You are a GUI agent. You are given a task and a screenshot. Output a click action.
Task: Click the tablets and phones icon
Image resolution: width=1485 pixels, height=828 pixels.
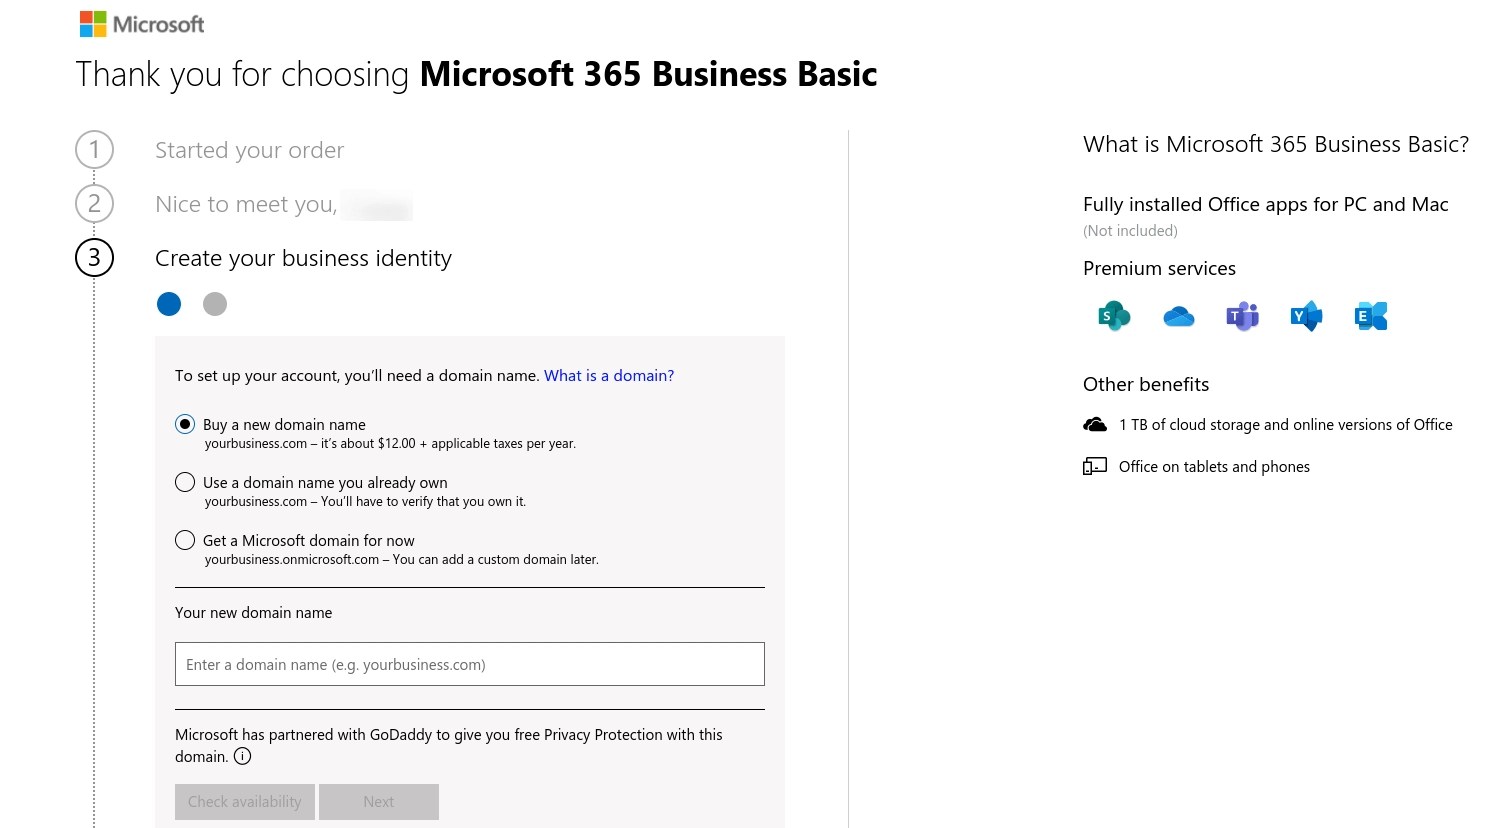(x=1094, y=465)
